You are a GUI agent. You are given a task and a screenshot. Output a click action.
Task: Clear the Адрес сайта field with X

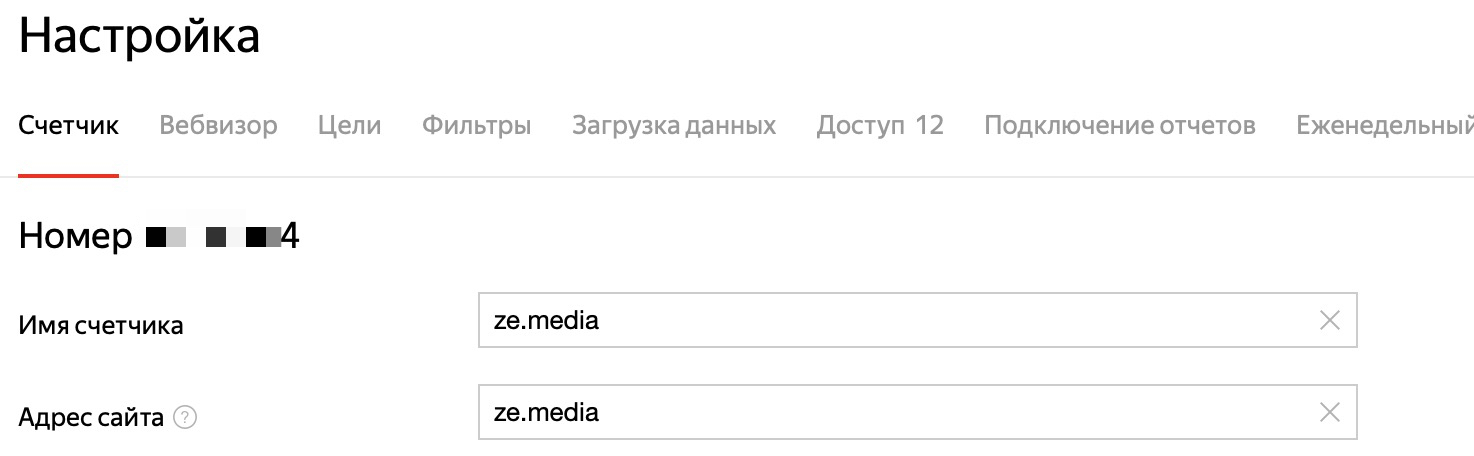point(1329,412)
